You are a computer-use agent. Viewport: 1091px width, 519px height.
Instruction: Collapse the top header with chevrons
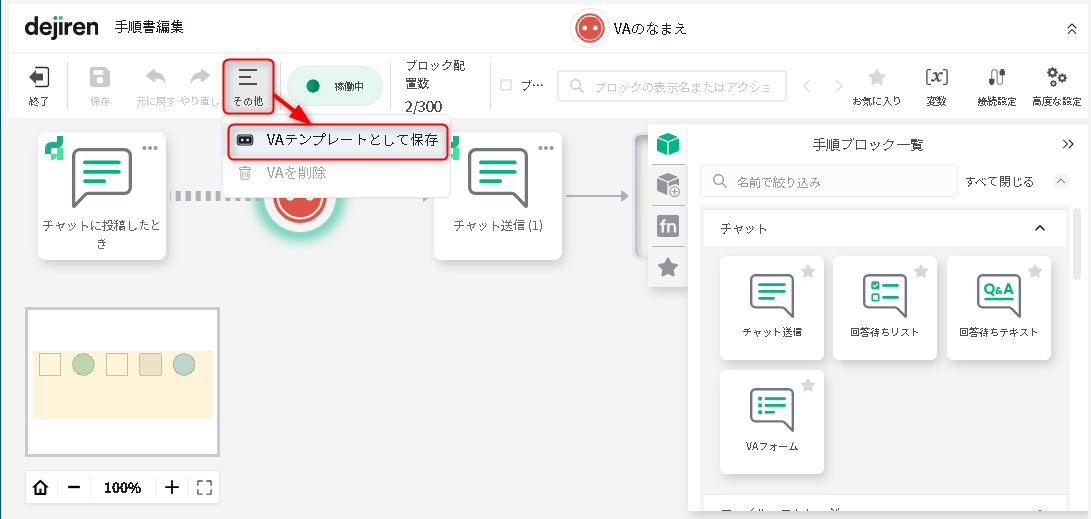(x=1072, y=29)
